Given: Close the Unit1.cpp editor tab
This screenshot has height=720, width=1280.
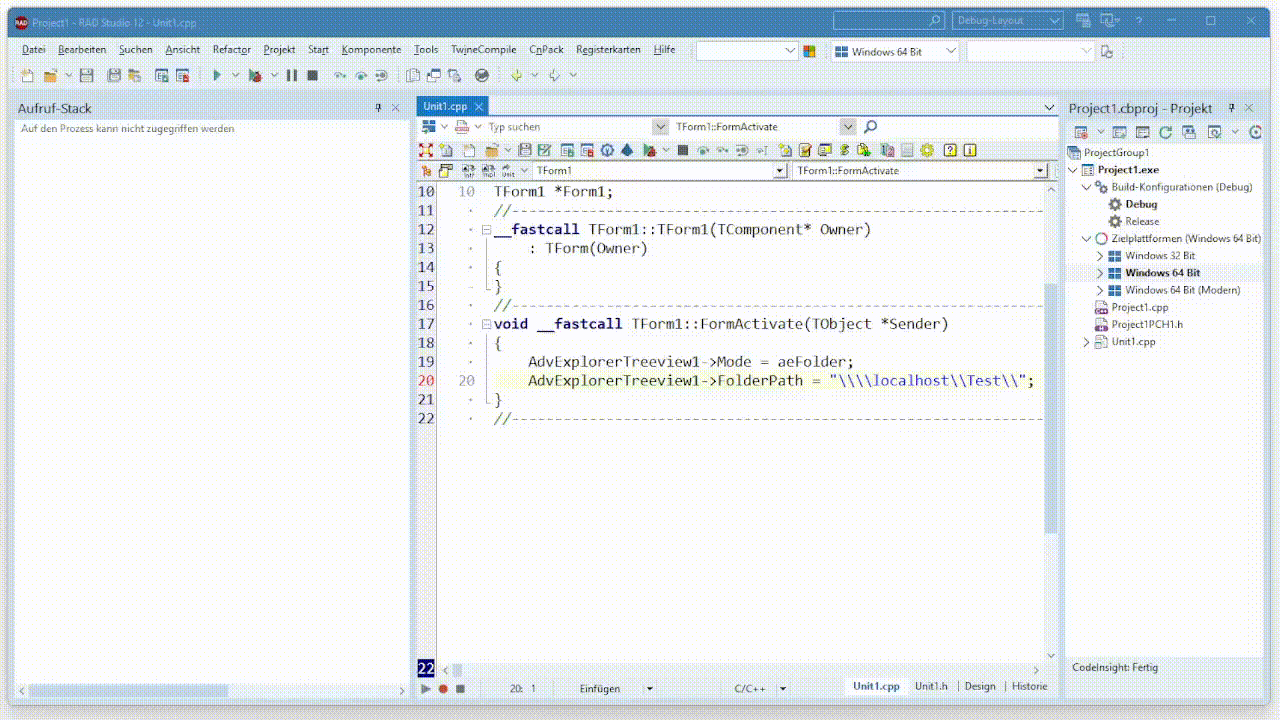Looking at the screenshot, I should [x=479, y=106].
